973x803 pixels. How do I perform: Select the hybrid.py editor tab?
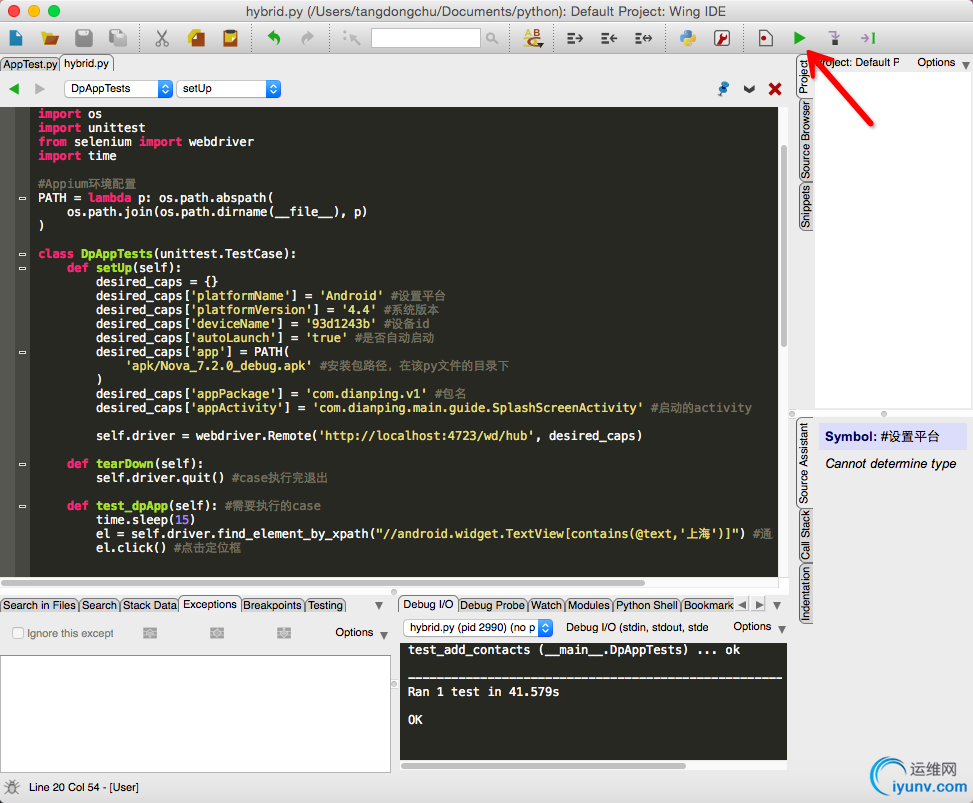click(x=87, y=63)
